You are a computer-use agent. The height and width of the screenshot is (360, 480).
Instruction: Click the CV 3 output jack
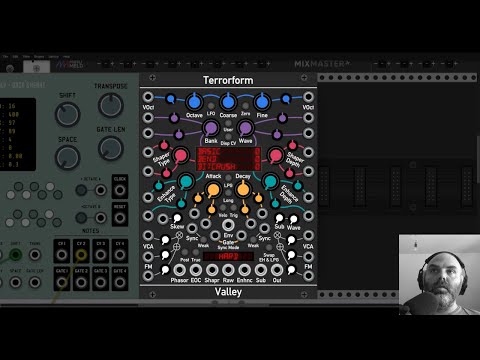pyautogui.click(x=100, y=255)
